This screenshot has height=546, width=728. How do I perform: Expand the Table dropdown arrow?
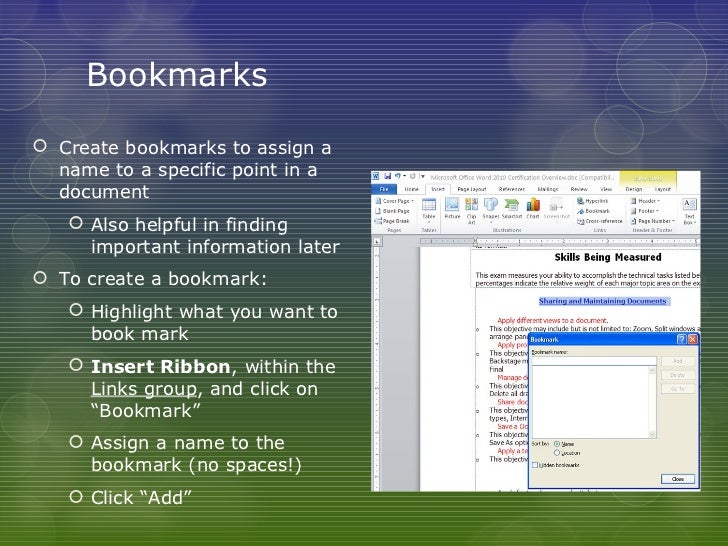coord(429,222)
